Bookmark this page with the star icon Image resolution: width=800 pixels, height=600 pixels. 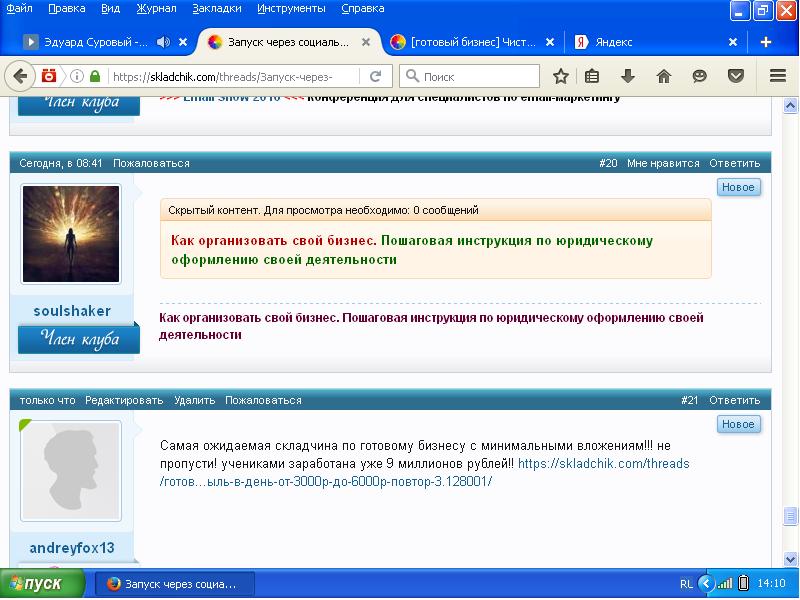561,77
